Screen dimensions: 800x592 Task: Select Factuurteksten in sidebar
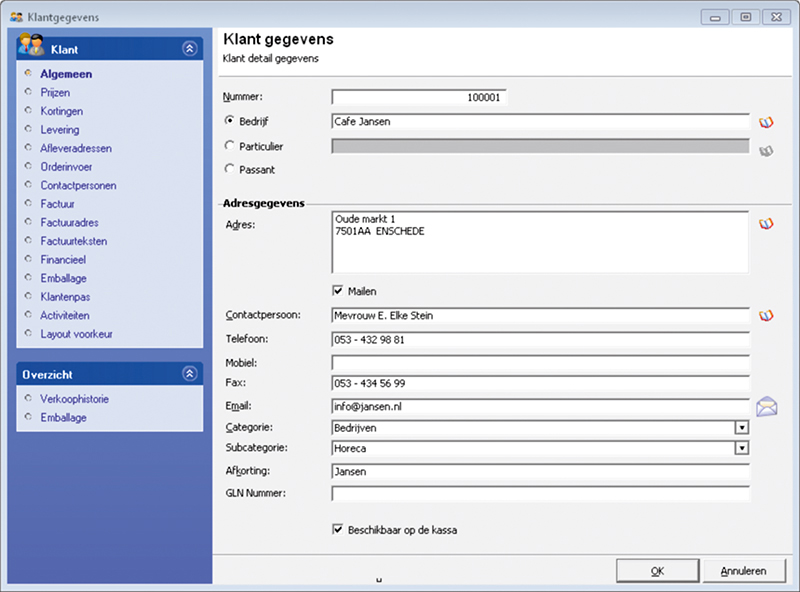coord(74,241)
